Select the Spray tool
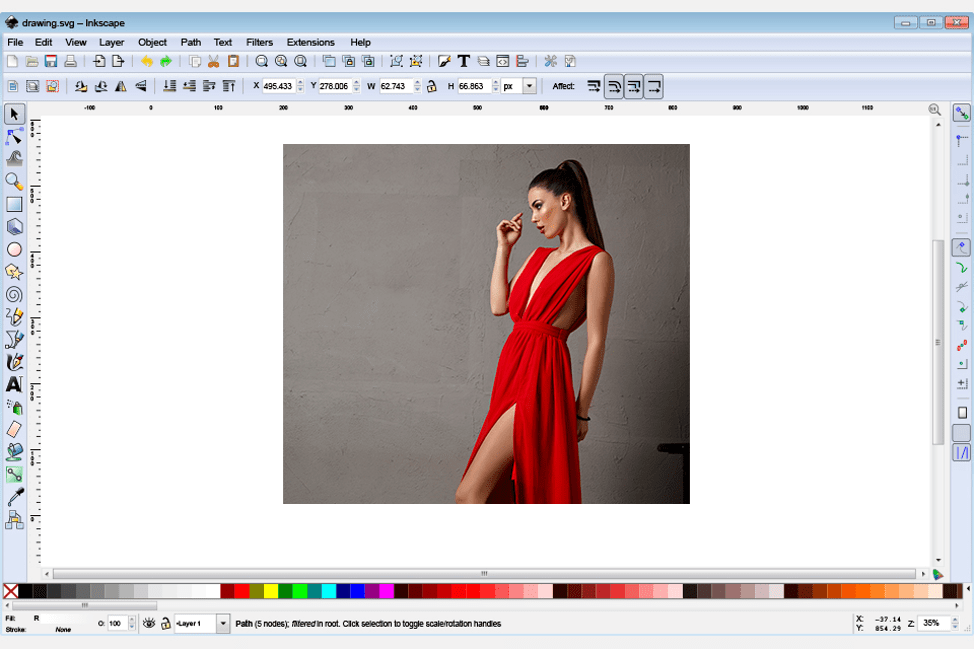Viewport: 974px width, 649px height. pyautogui.click(x=14, y=407)
